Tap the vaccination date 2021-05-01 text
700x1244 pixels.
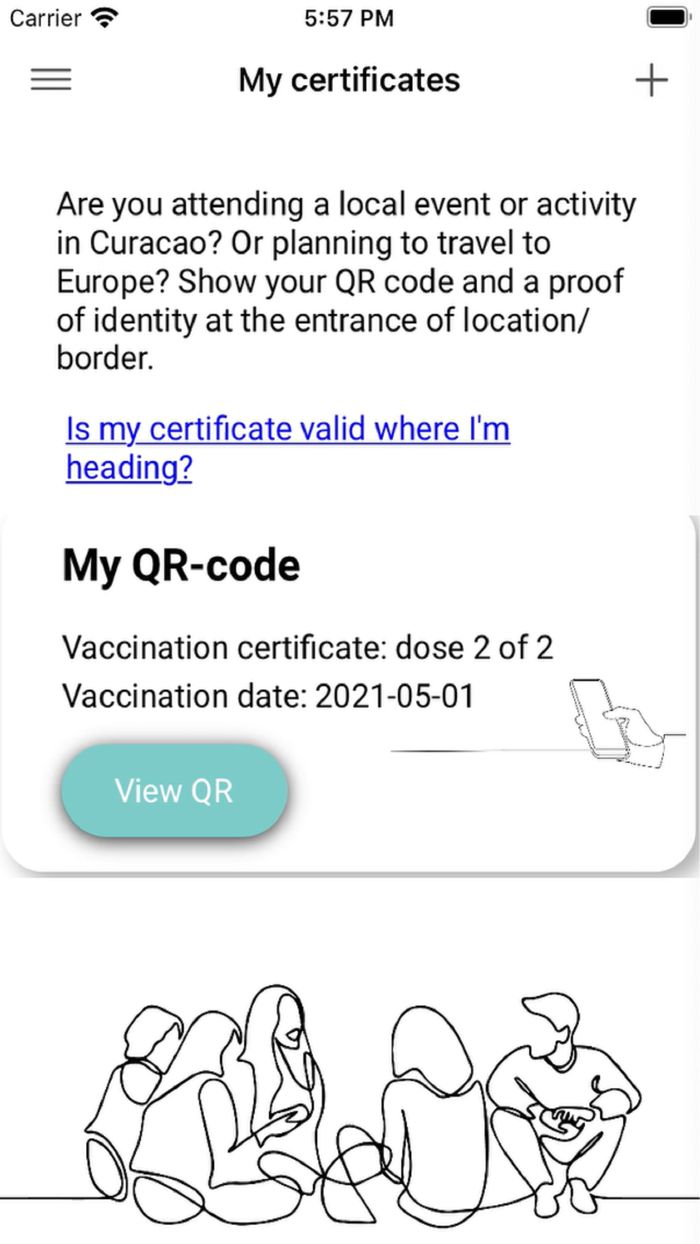tap(268, 696)
